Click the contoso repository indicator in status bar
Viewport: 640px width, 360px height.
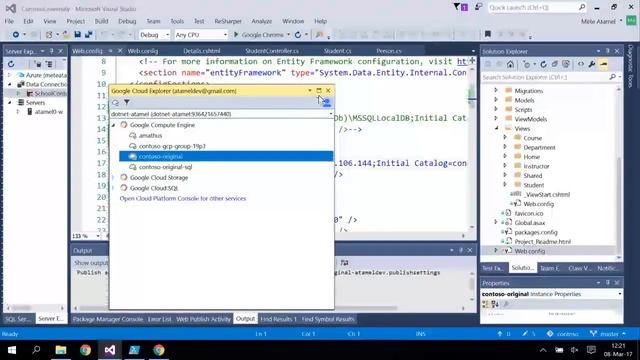pos(562,334)
